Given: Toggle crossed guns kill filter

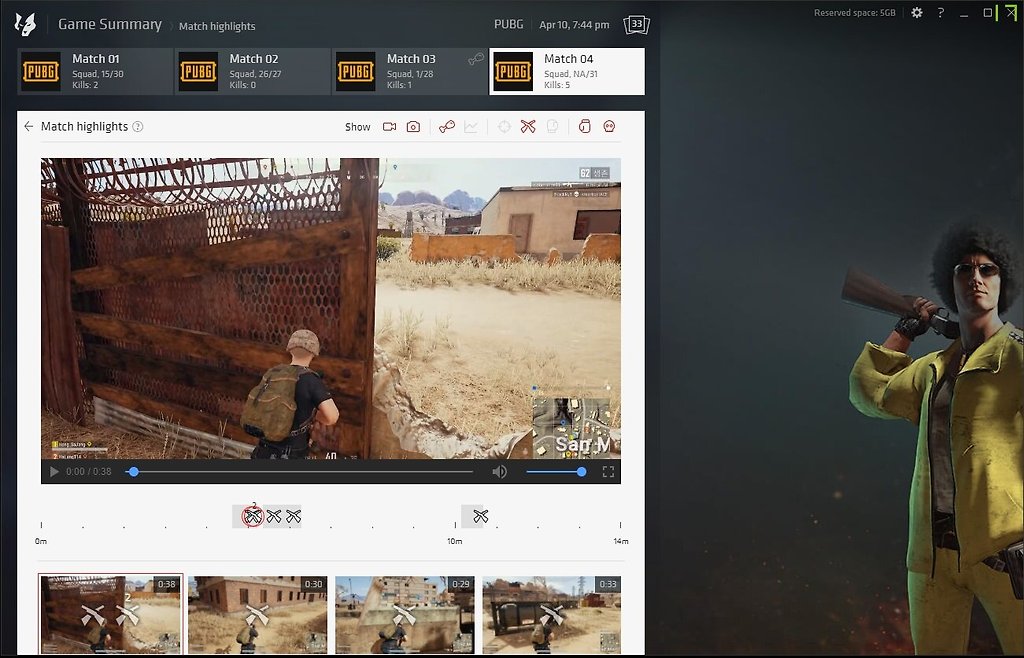Looking at the screenshot, I should (528, 127).
